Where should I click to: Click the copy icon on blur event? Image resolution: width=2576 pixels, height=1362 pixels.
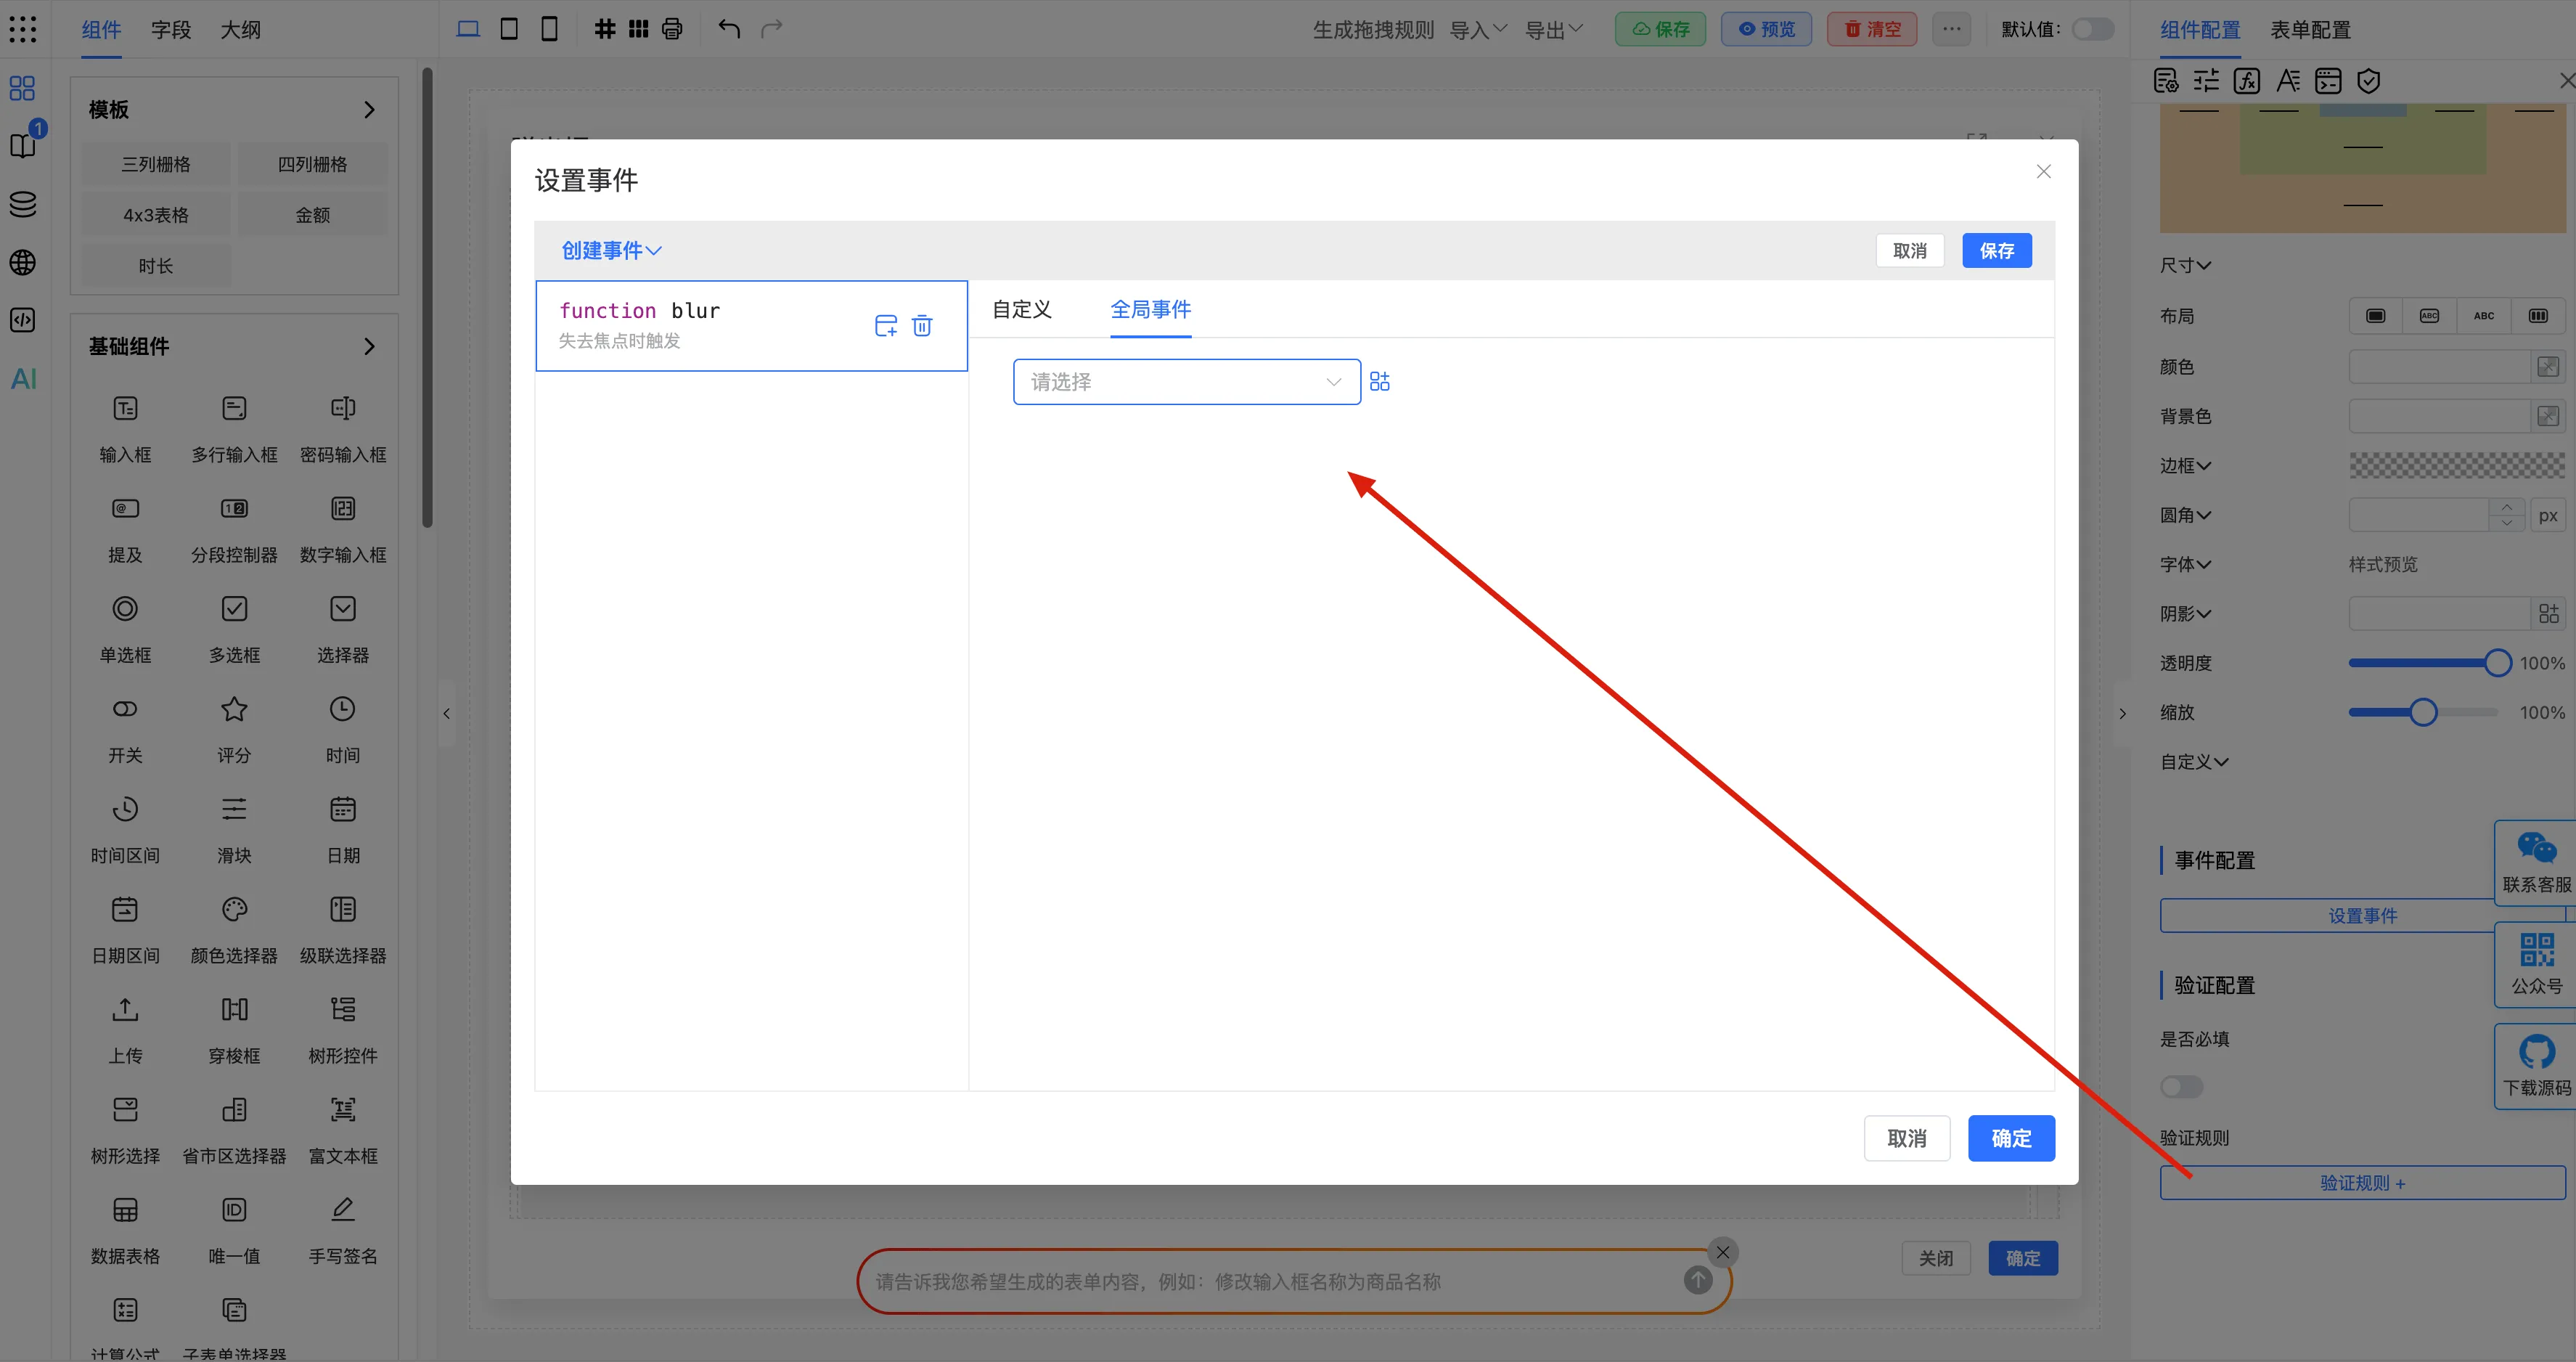[x=885, y=326]
